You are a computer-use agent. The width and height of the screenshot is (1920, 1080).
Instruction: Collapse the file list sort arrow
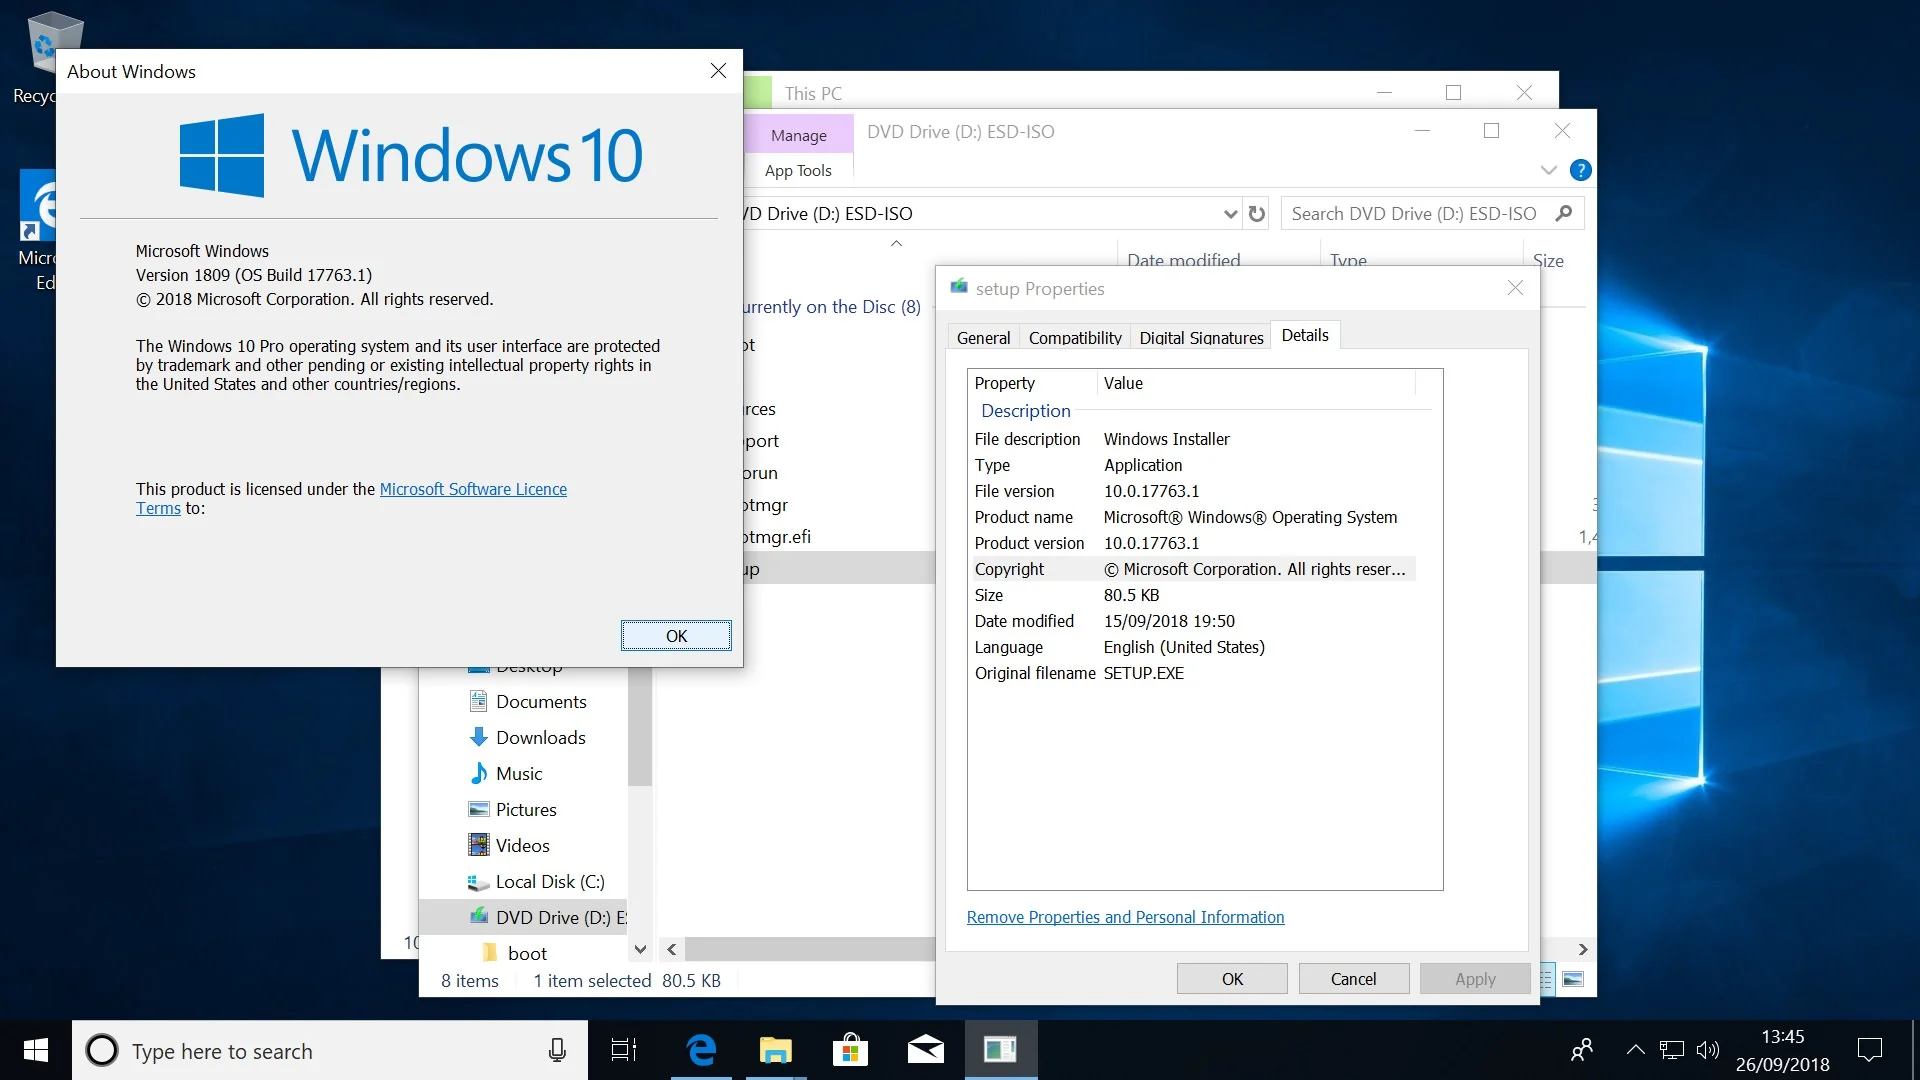(897, 243)
